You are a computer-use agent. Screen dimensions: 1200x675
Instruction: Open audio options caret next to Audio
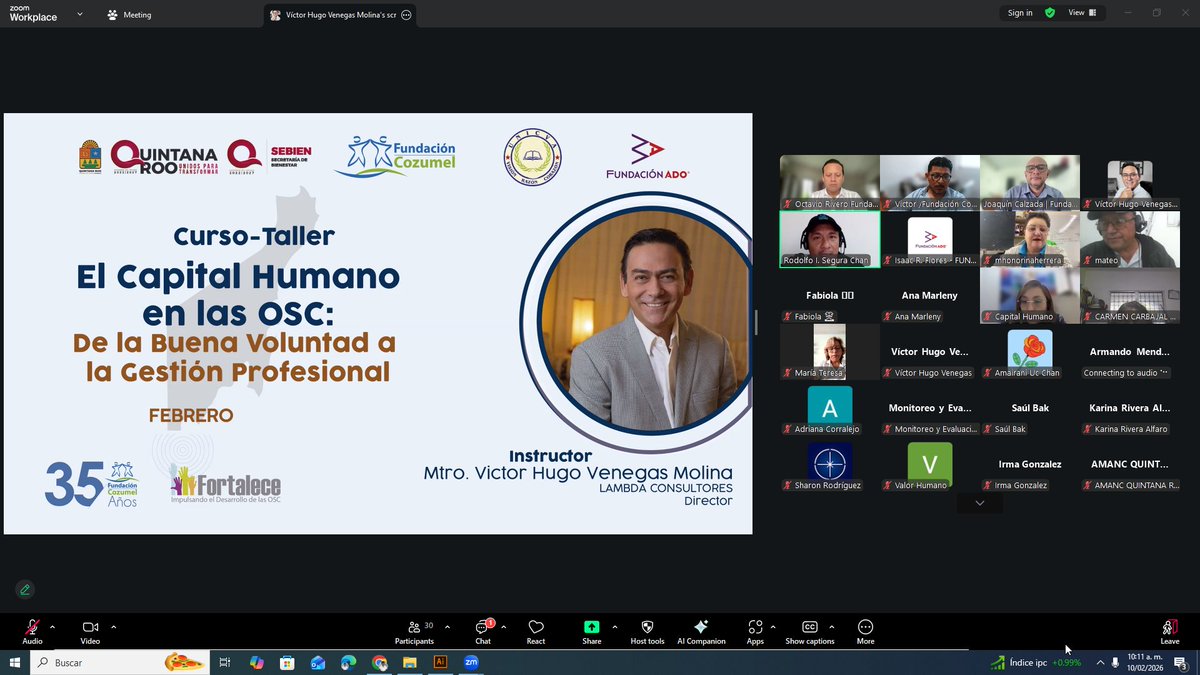tap(52, 627)
